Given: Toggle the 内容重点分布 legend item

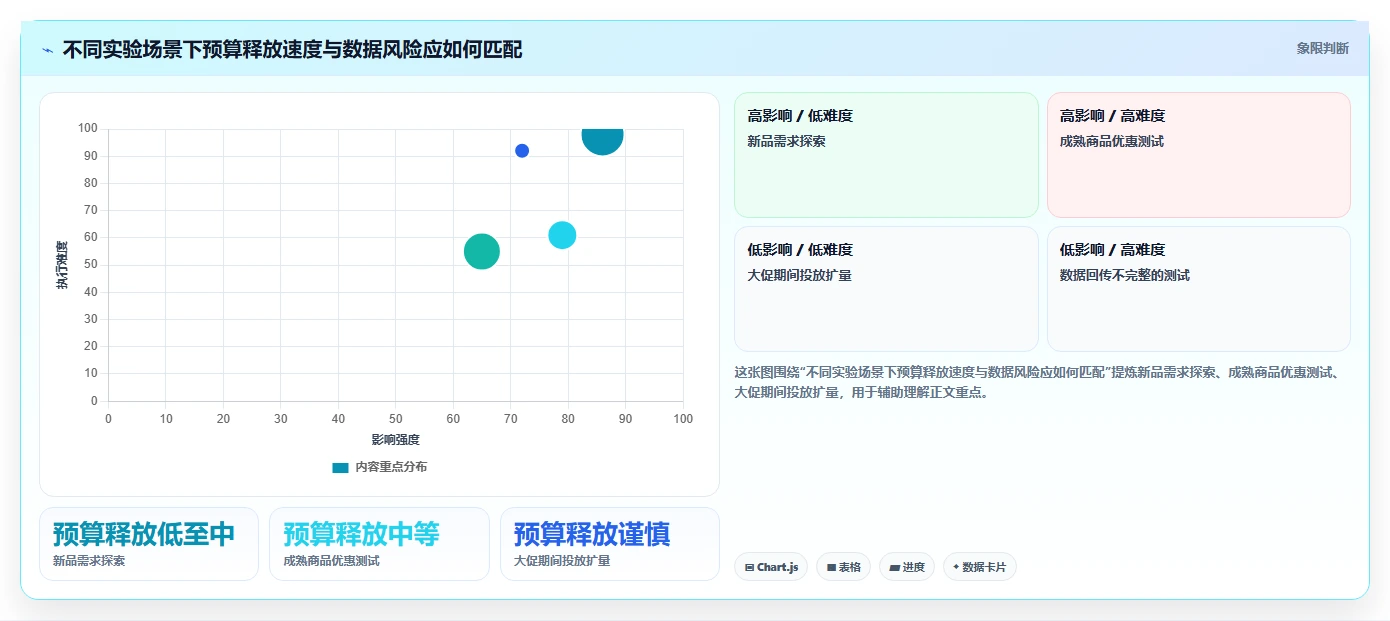Looking at the screenshot, I should coord(380,467).
